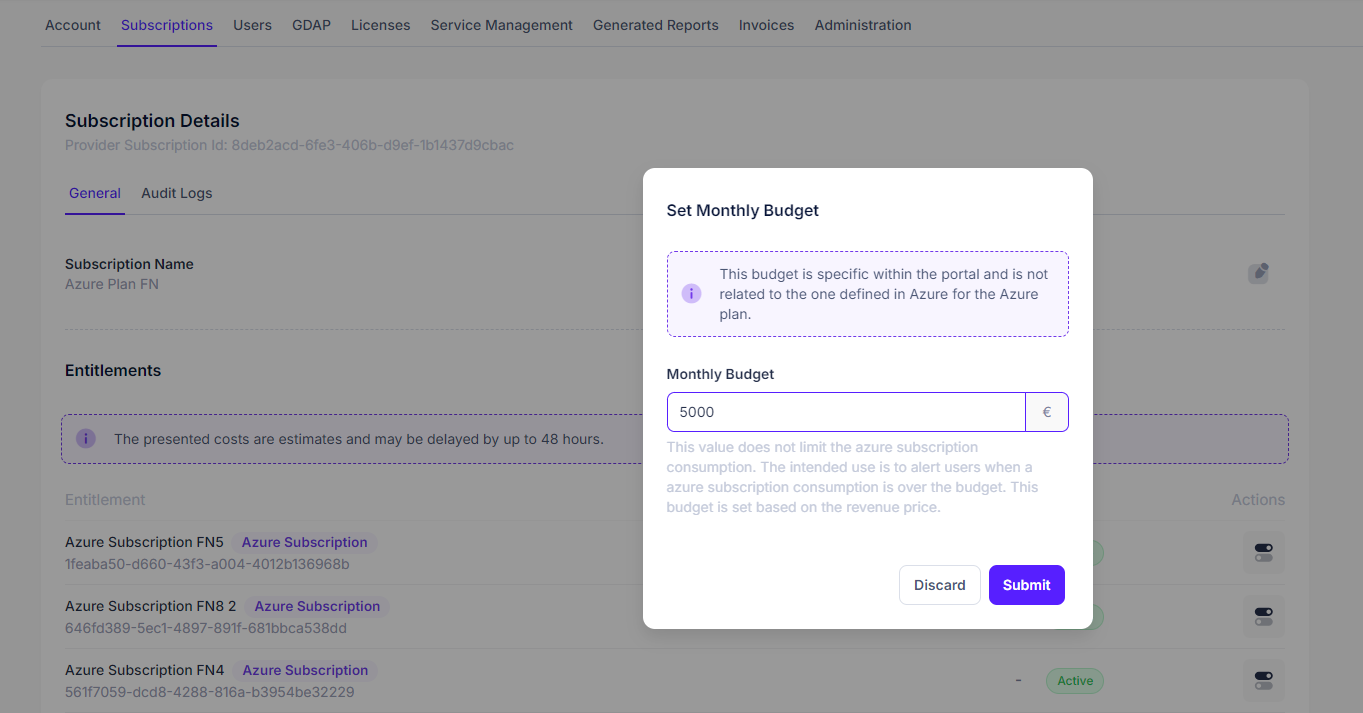Open the Account tab

73,25
